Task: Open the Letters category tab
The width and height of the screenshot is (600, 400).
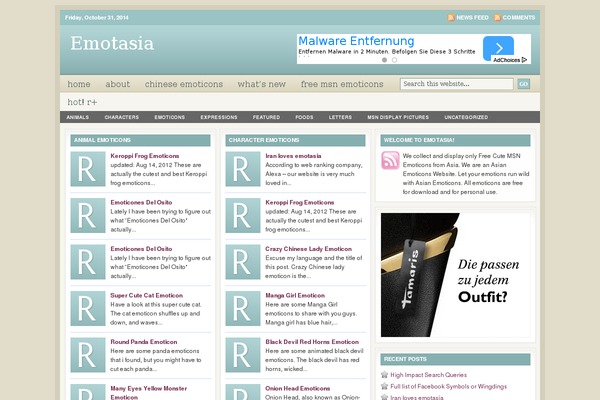Action: coord(340,117)
